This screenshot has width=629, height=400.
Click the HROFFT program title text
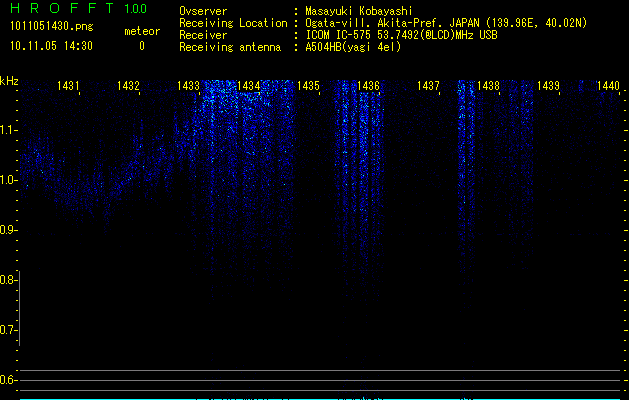coord(63,8)
